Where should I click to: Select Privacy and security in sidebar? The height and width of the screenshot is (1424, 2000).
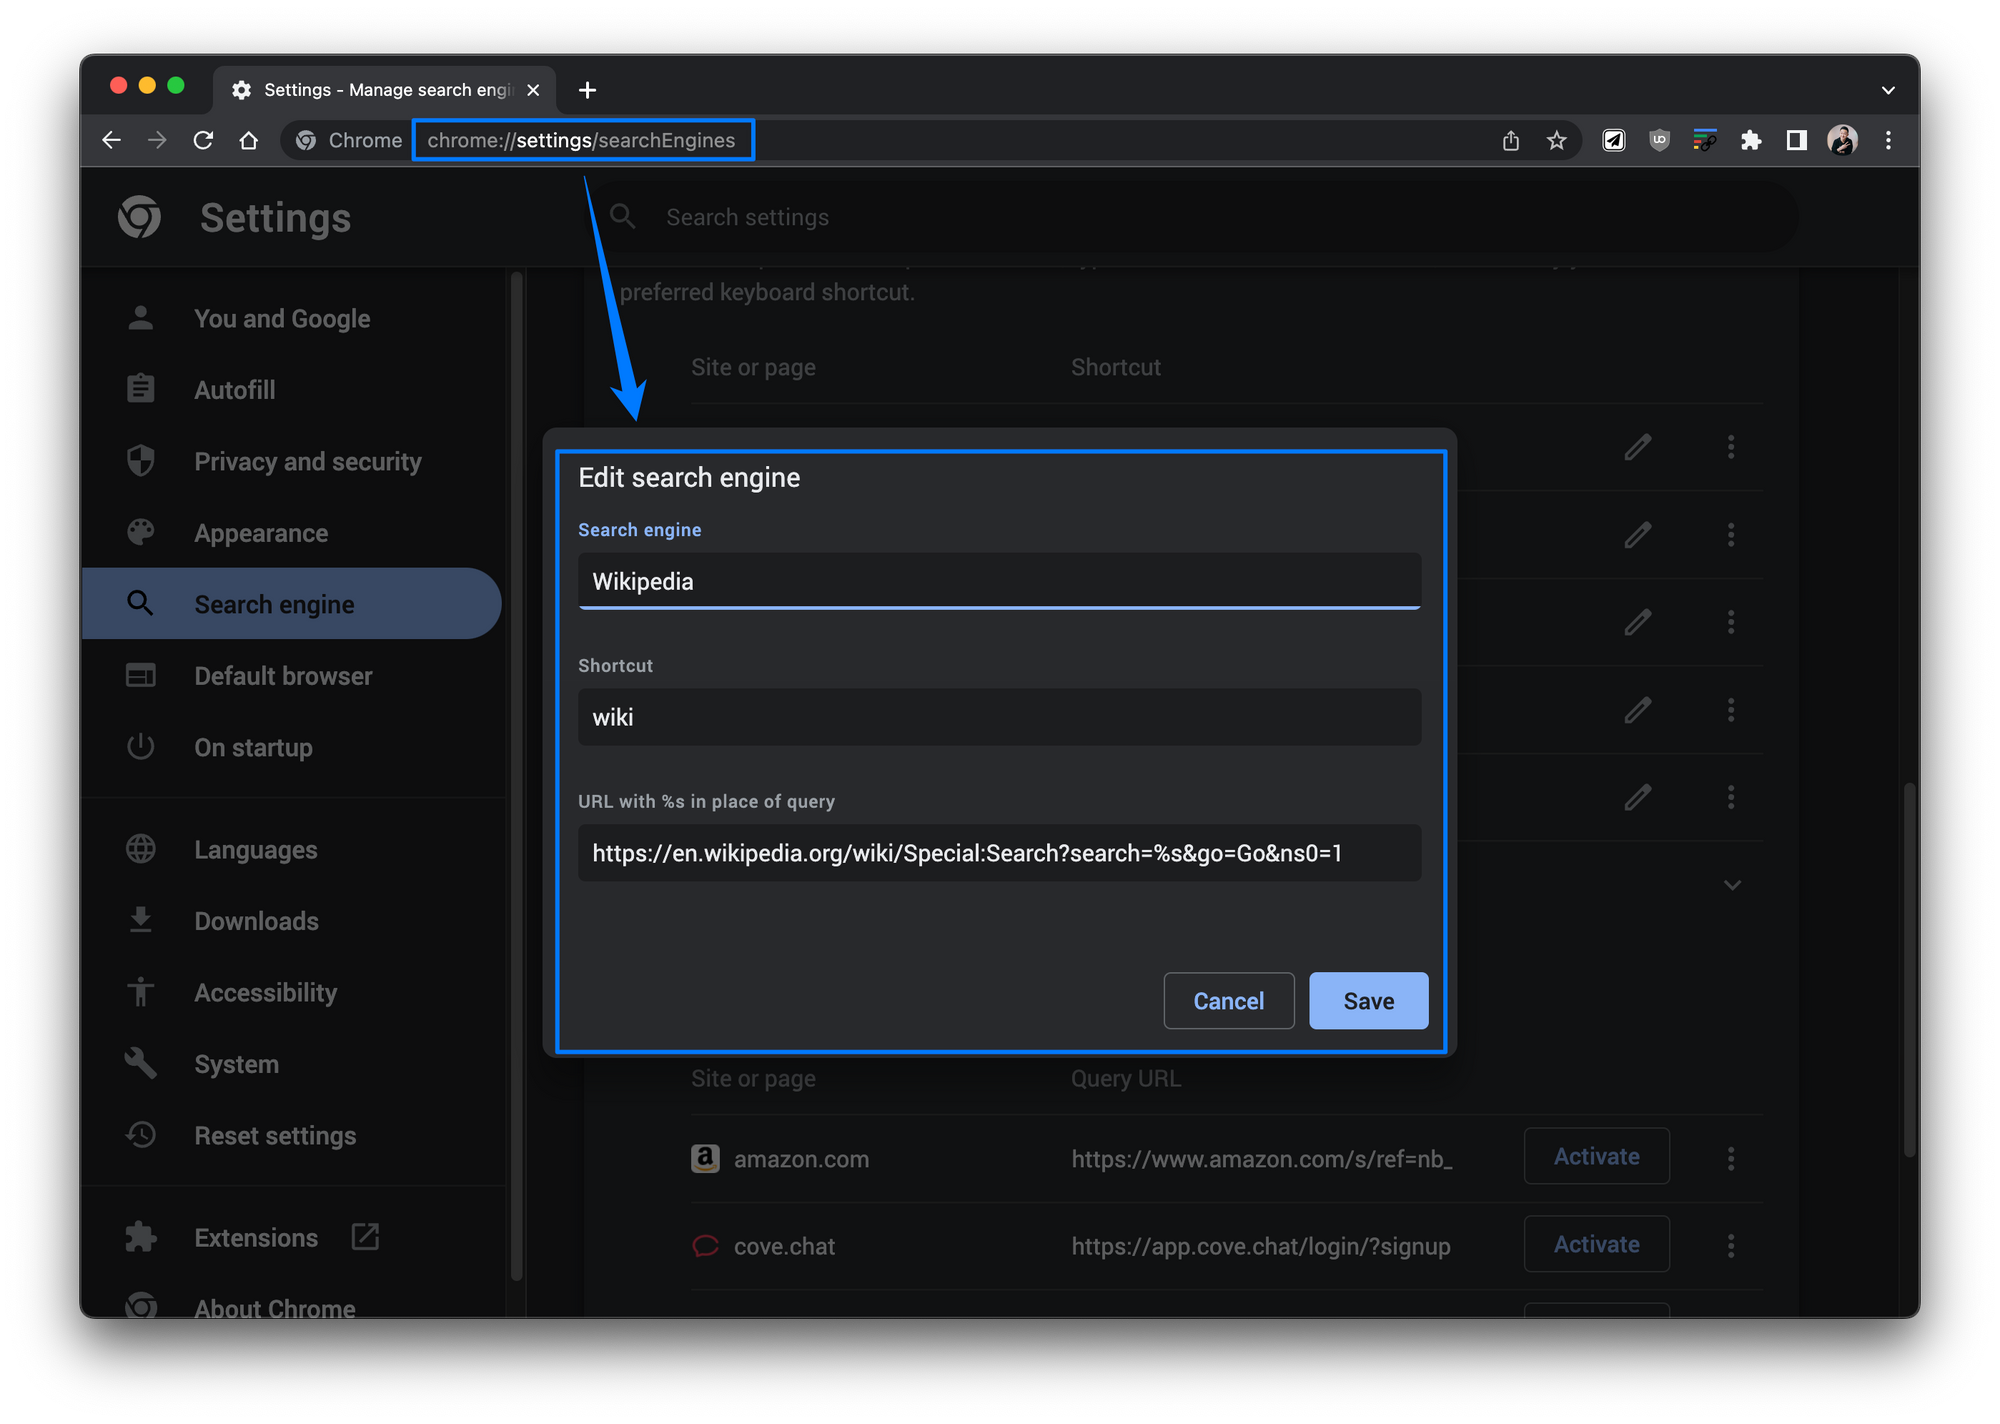[307, 462]
